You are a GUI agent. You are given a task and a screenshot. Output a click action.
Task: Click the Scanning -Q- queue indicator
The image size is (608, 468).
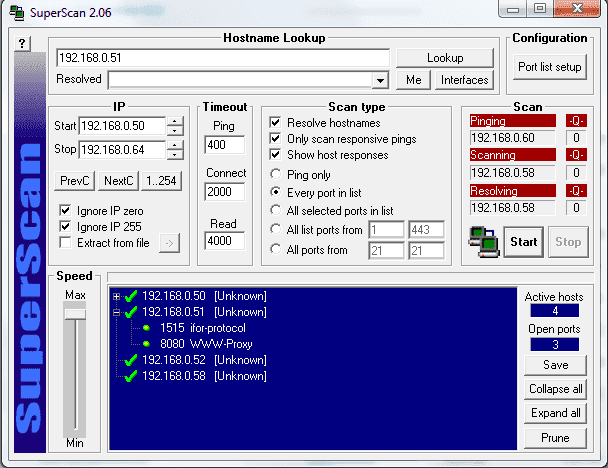tap(576, 155)
